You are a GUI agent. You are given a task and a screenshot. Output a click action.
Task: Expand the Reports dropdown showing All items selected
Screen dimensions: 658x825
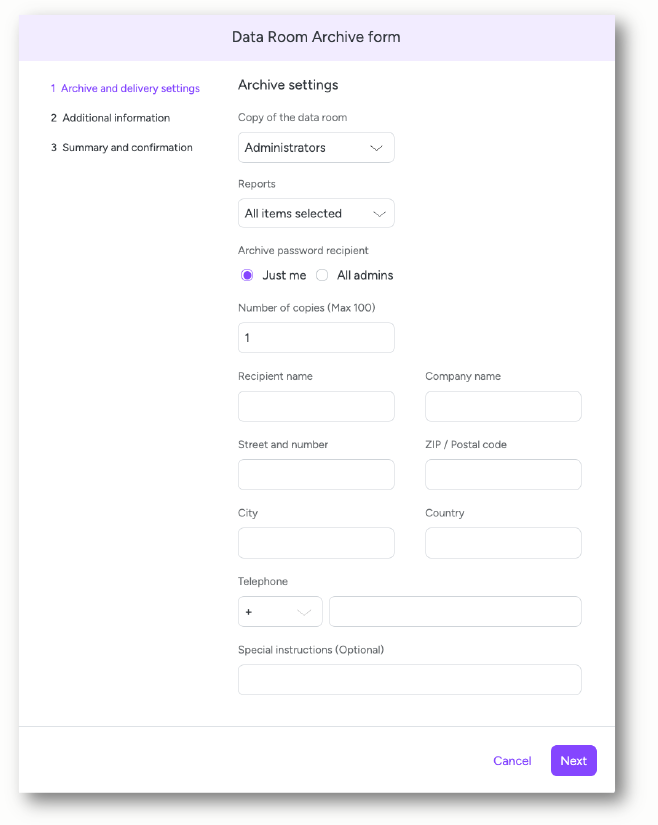click(x=316, y=213)
